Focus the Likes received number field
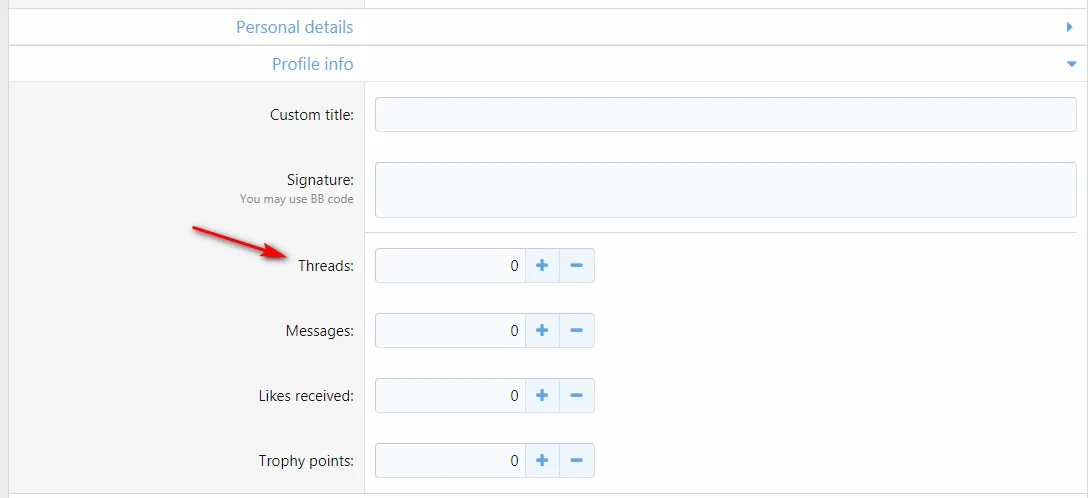The image size is (1088, 498). pyautogui.click(x=450, y=396)
